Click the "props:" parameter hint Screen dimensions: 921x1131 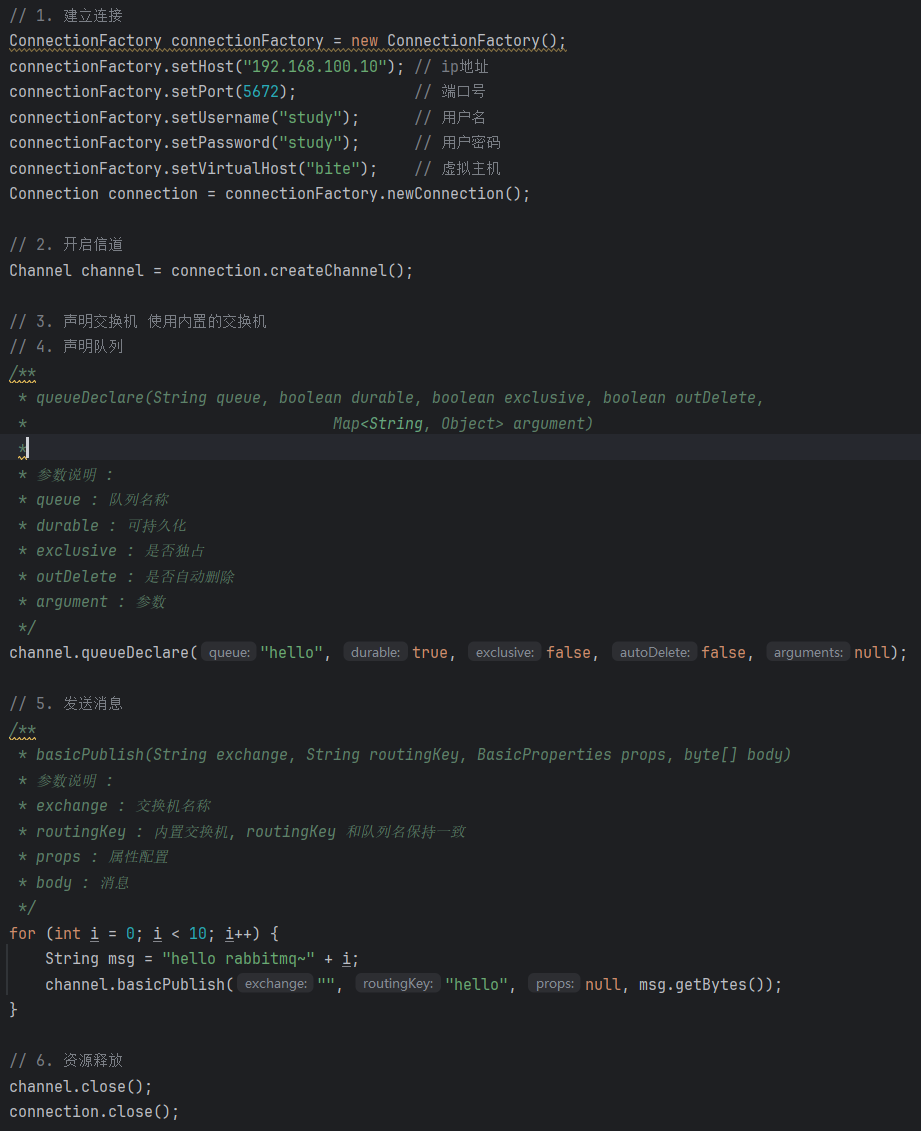coord(555,985)
